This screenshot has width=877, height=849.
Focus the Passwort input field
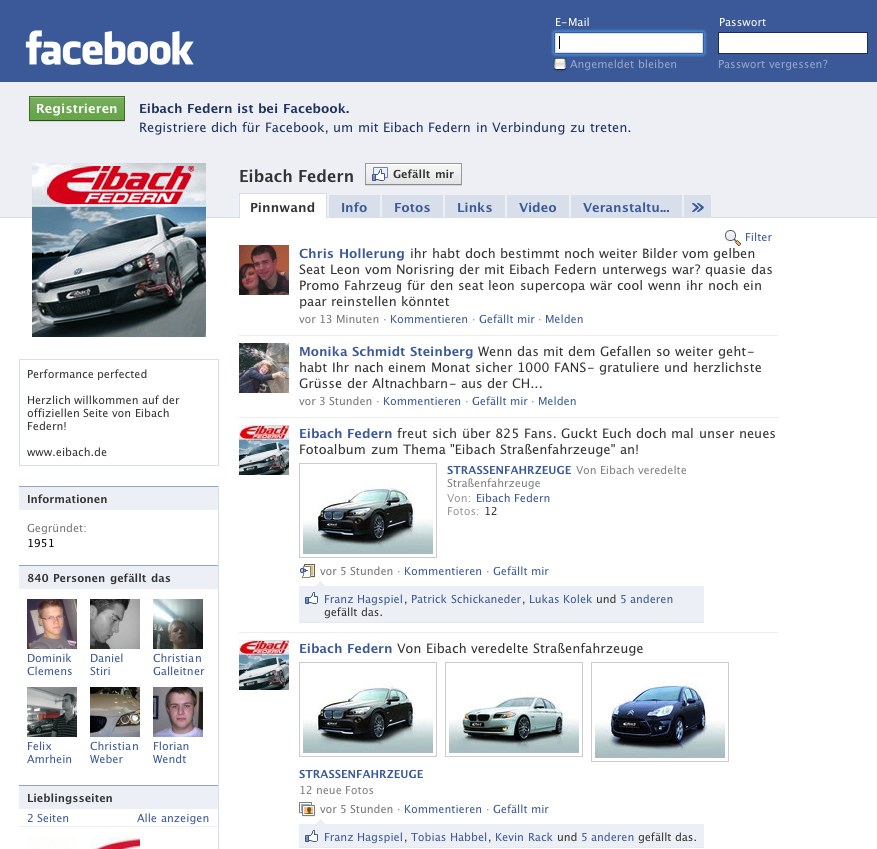tap(793, 43)
